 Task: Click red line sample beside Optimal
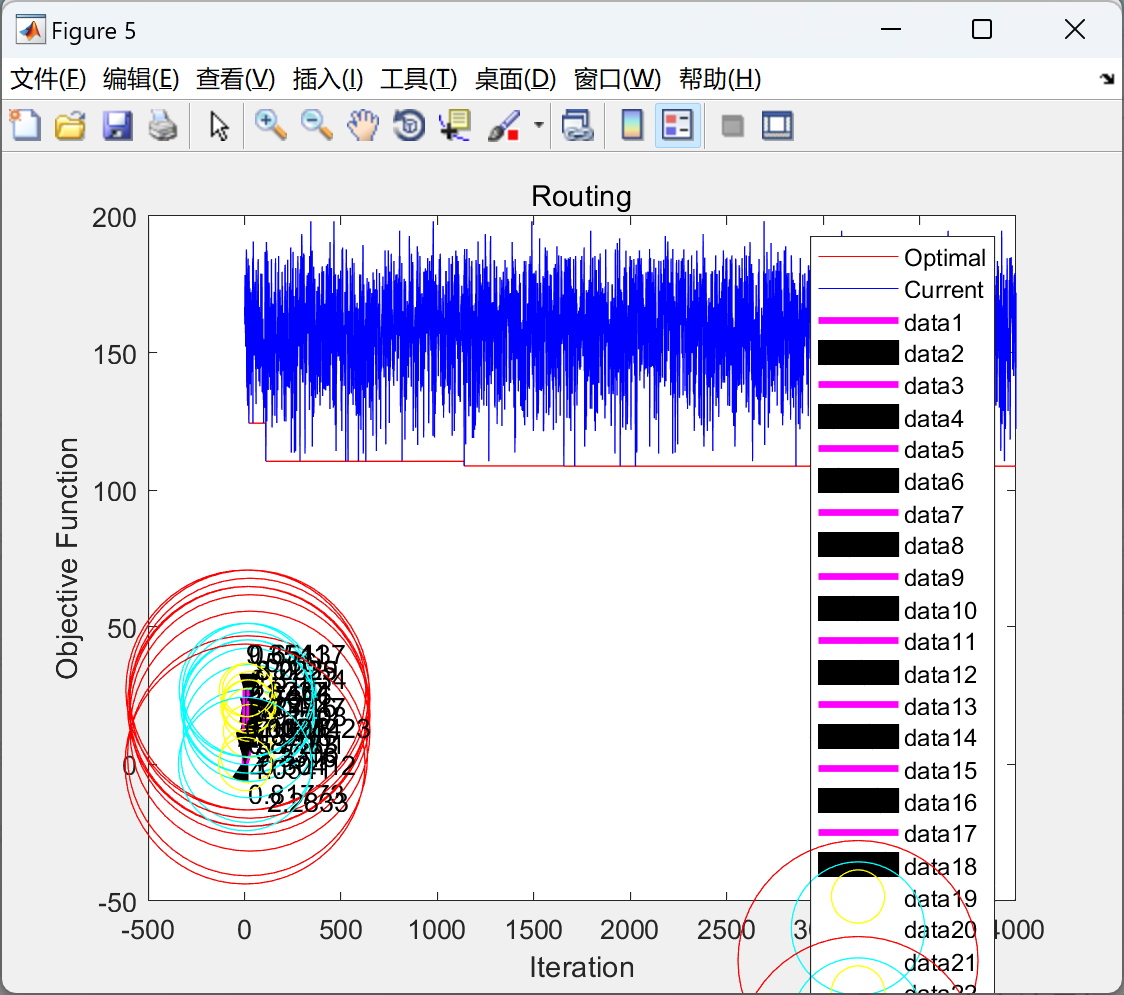858,257
